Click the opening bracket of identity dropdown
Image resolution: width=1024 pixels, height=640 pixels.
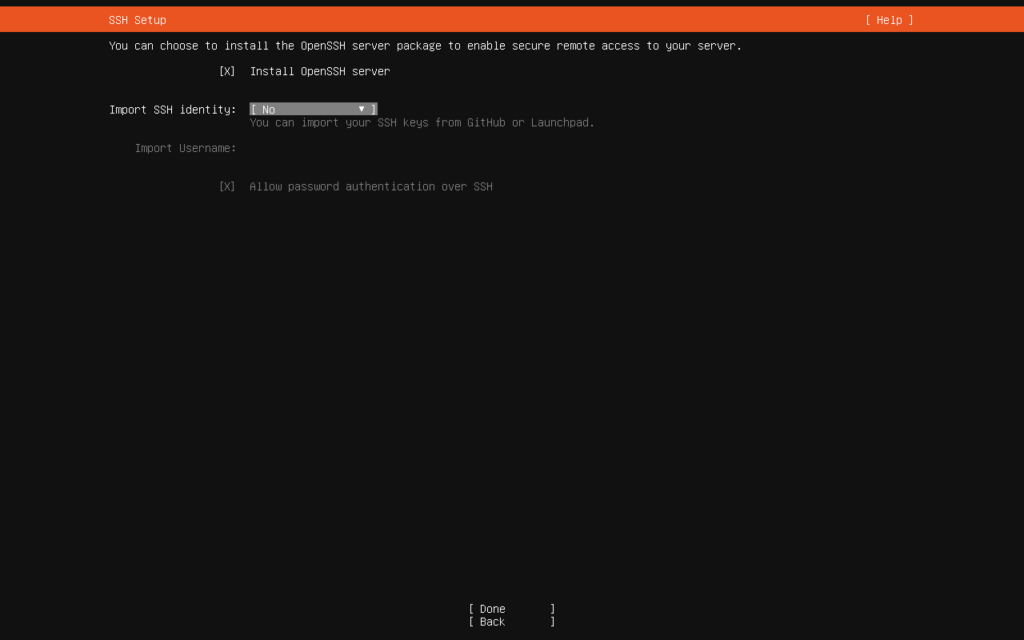click(253, 109)
